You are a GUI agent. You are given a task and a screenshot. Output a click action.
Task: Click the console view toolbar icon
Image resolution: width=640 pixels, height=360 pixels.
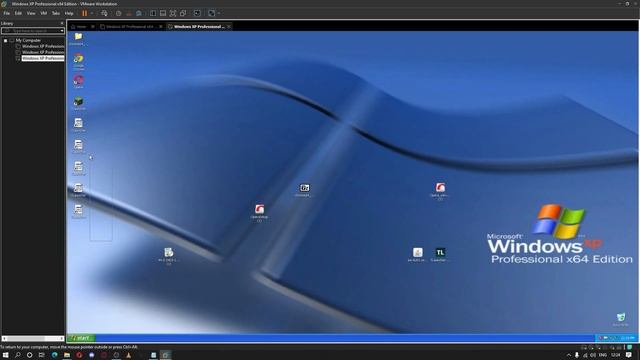coord(197,13)
